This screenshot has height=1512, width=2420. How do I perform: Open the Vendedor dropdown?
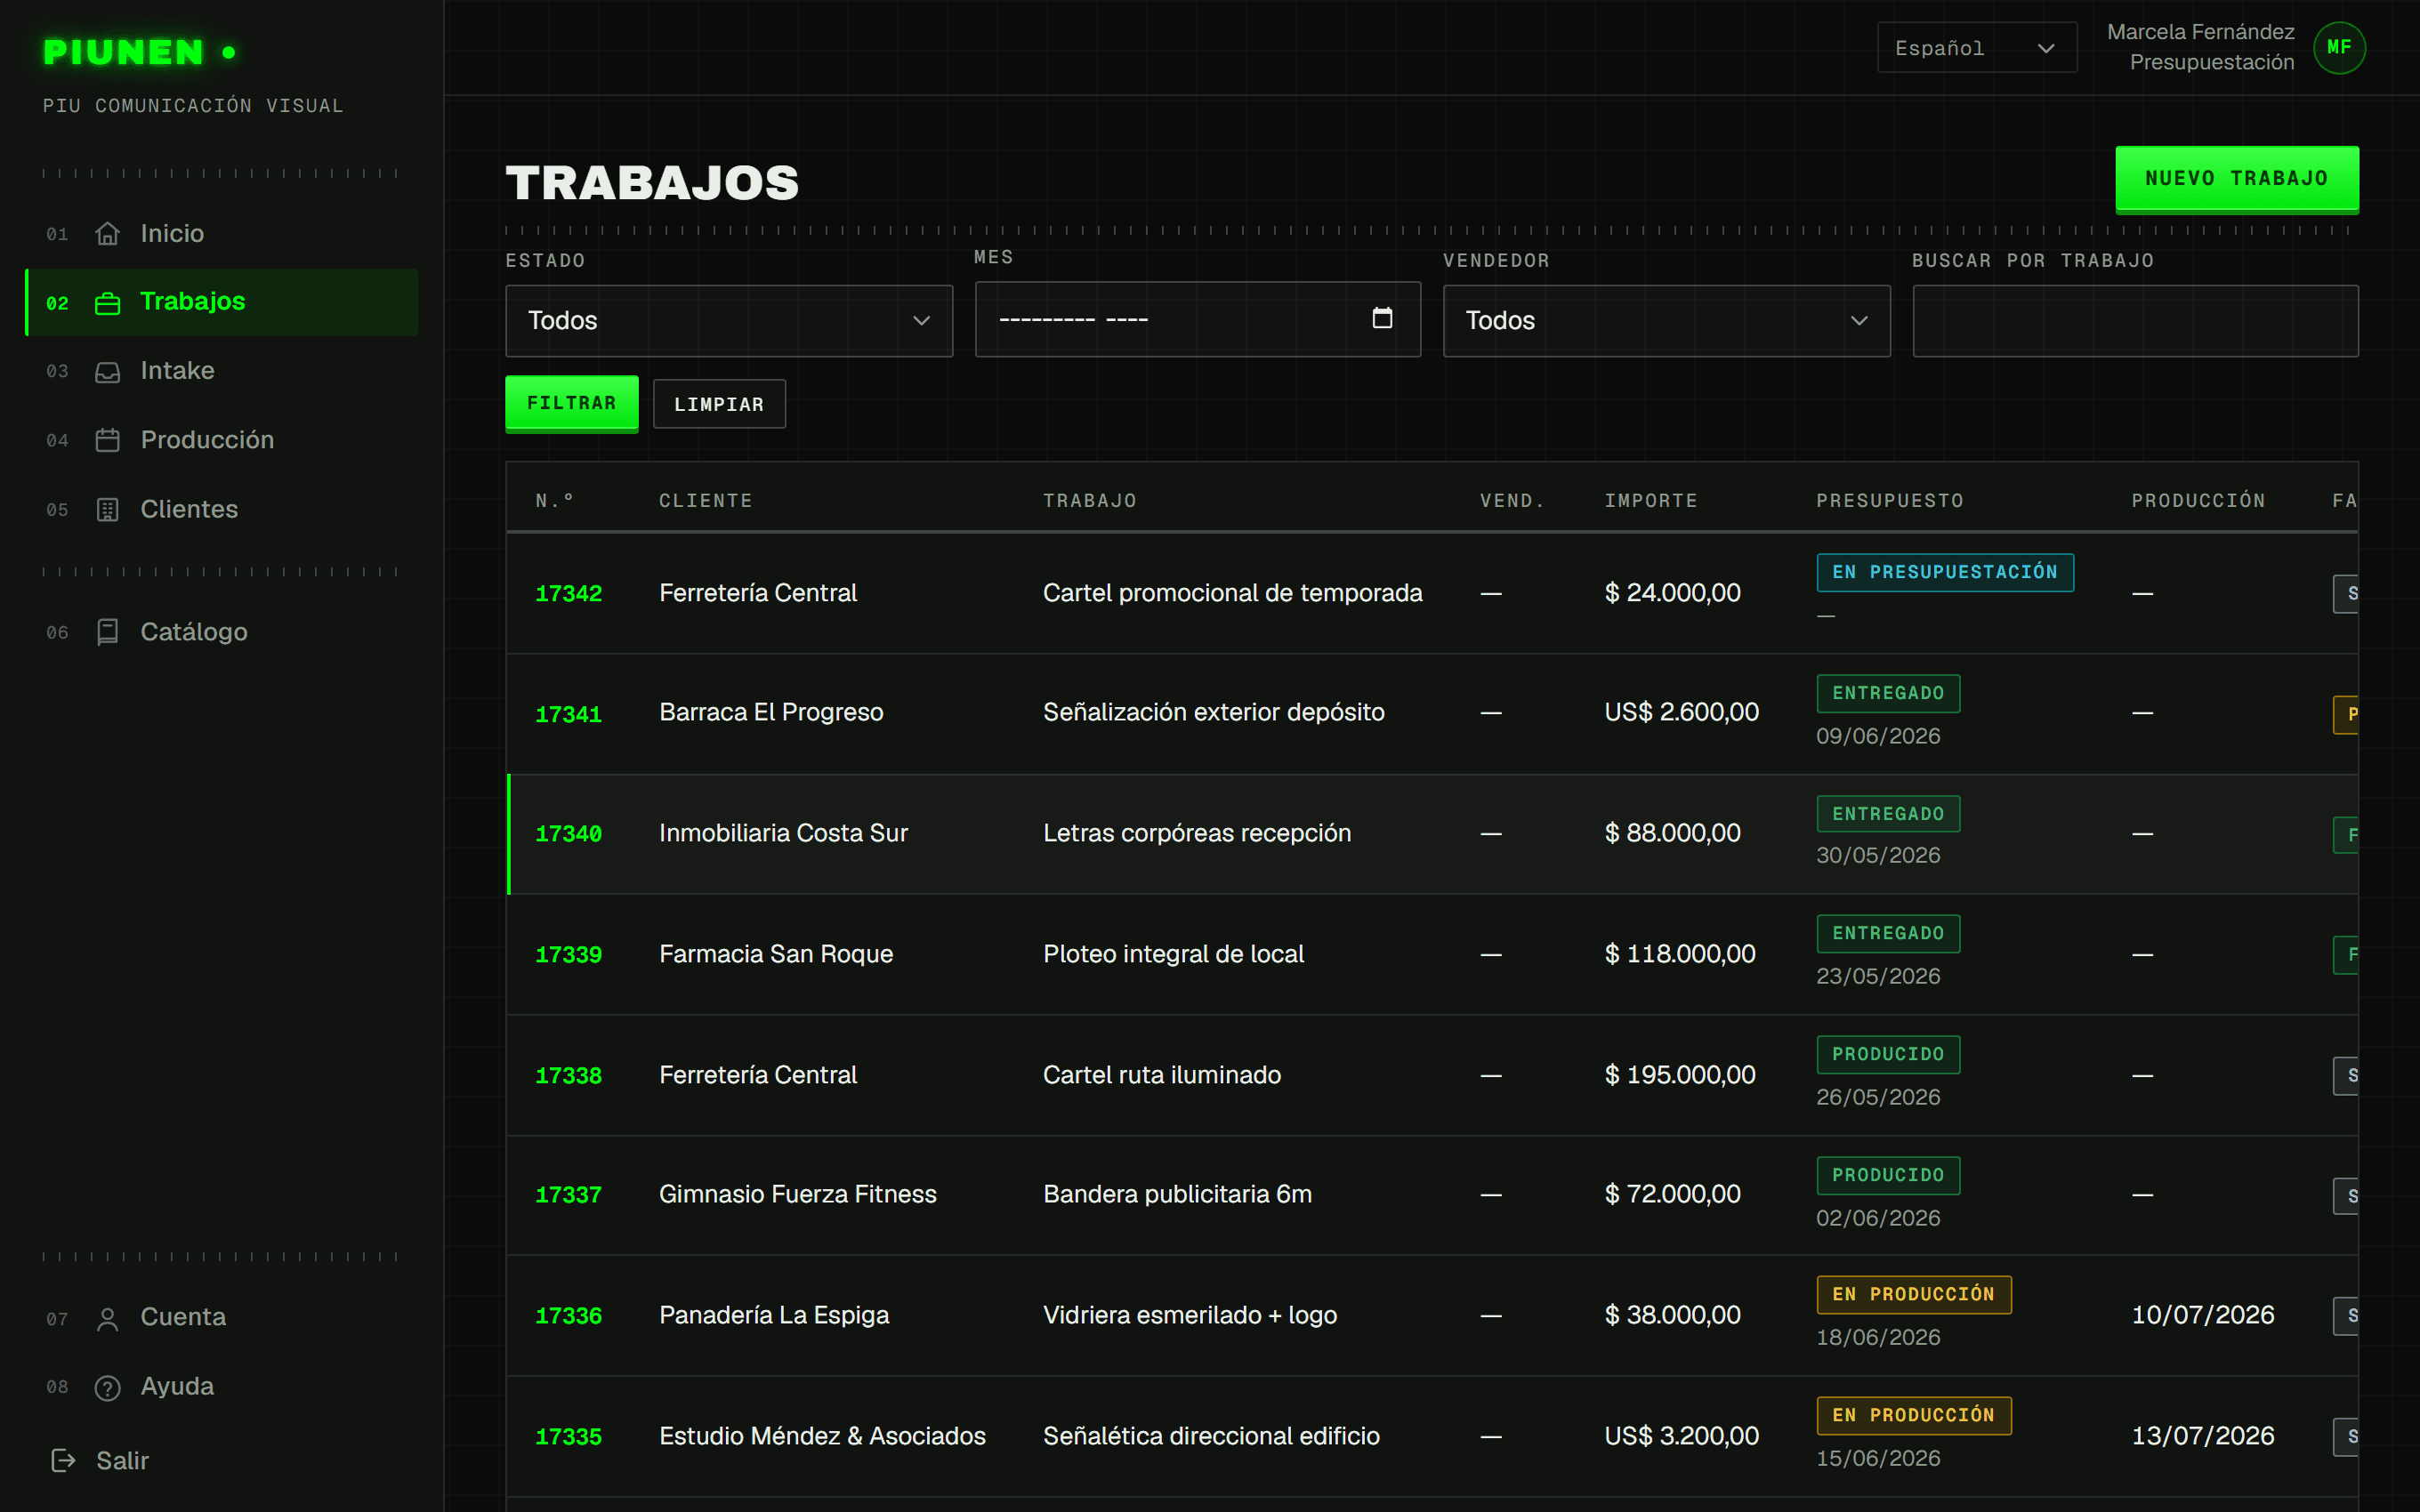tap(1666, 321)
